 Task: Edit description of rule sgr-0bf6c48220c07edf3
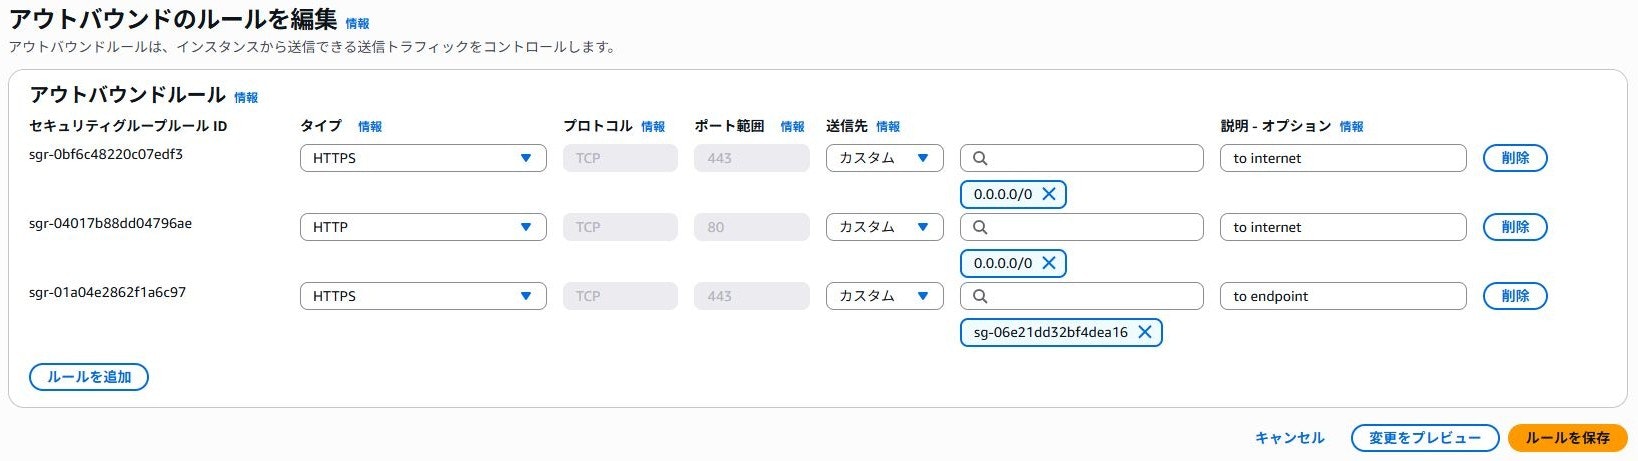coord(1343,158)
